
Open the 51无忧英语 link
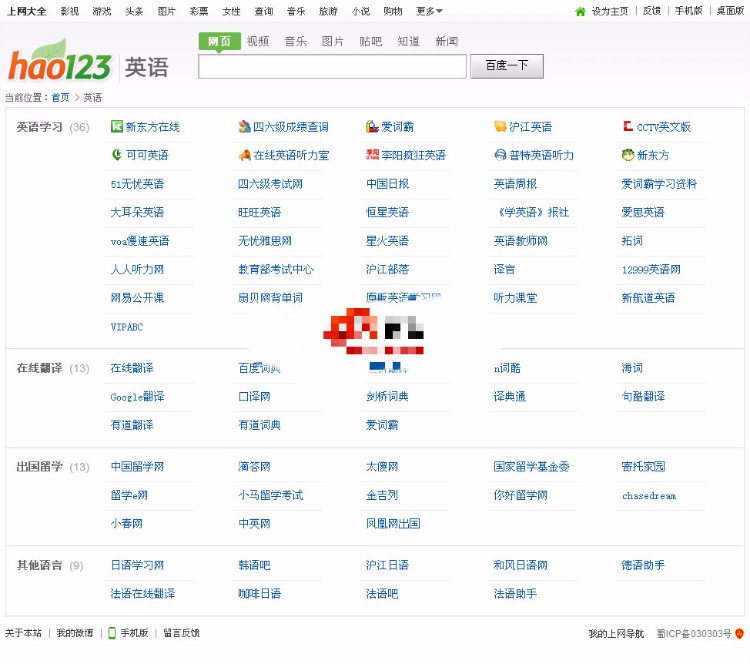tap(137, 184)
